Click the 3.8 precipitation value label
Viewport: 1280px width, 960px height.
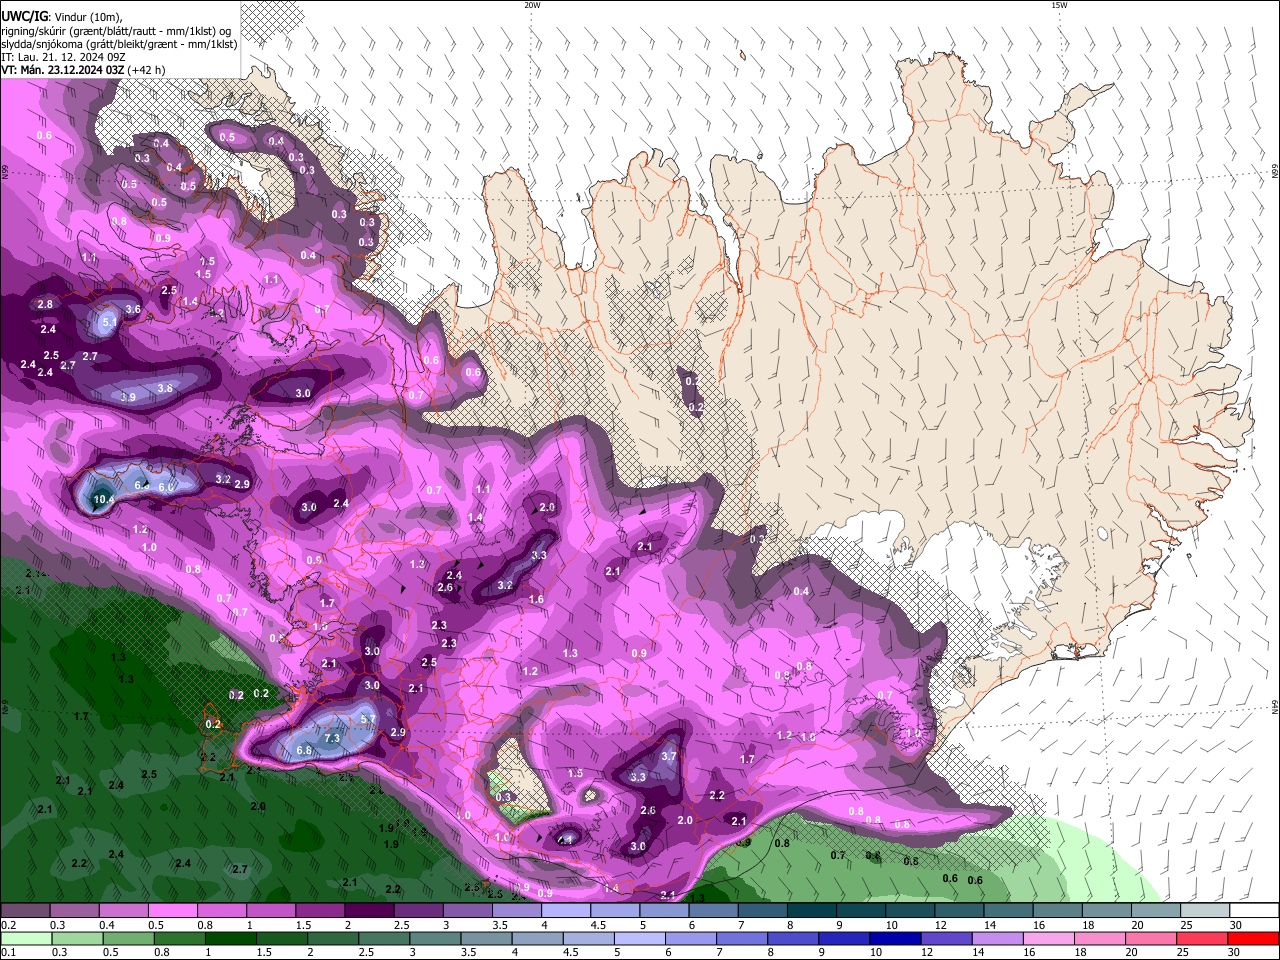(165, 388)
